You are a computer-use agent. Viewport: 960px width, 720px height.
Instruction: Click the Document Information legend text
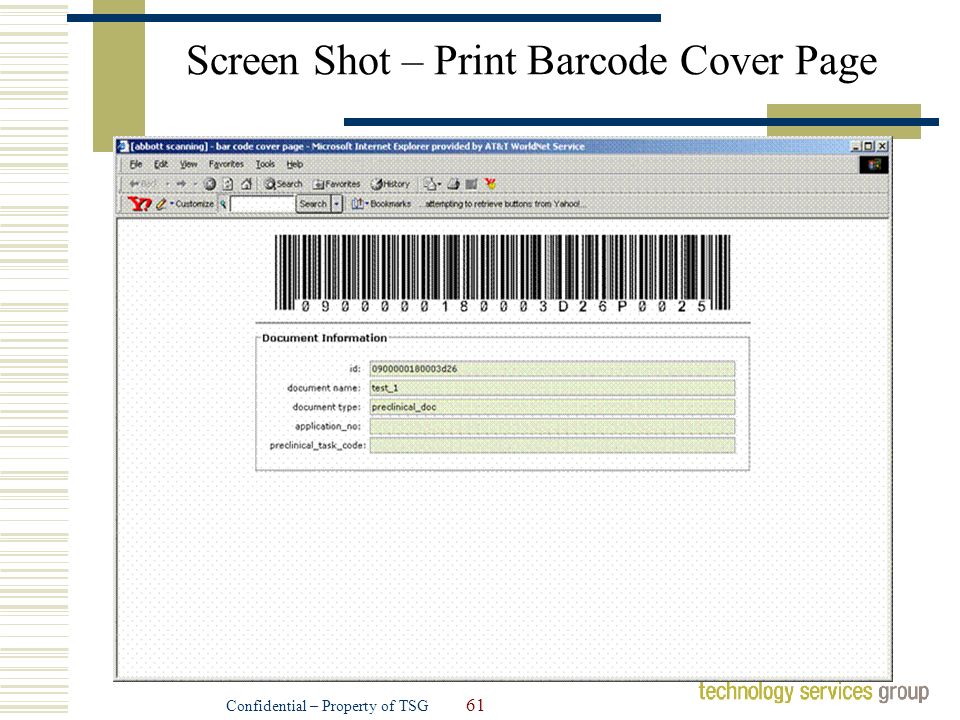coord(324,338)
